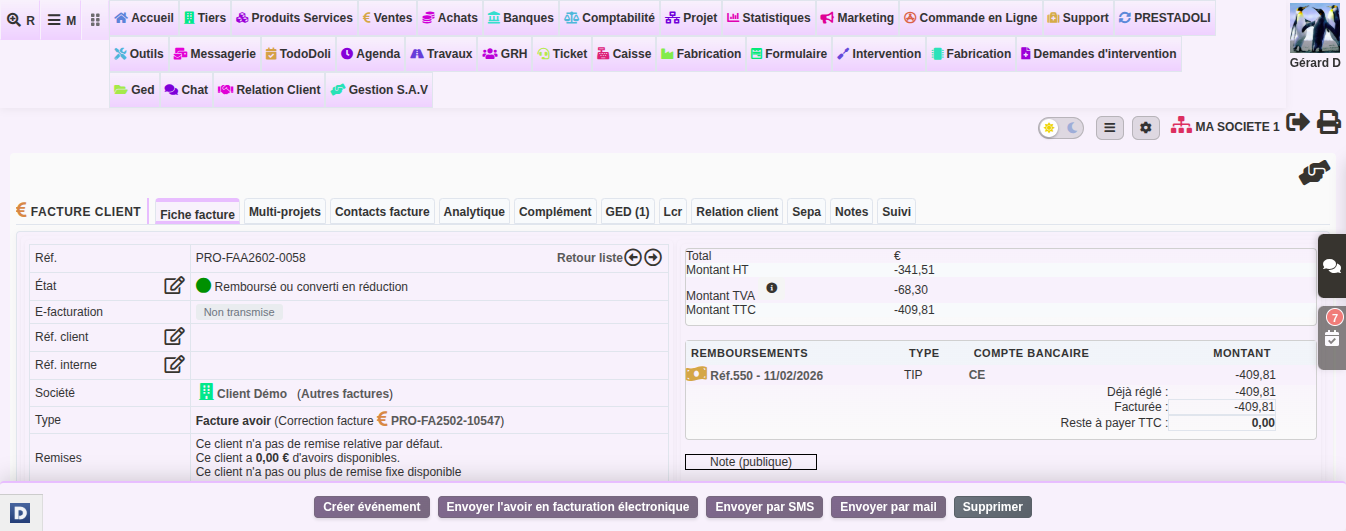The height and width of the screenshot is (531, 1346).
Task: Open the Tiers menu
Action: tap(205, 18)
